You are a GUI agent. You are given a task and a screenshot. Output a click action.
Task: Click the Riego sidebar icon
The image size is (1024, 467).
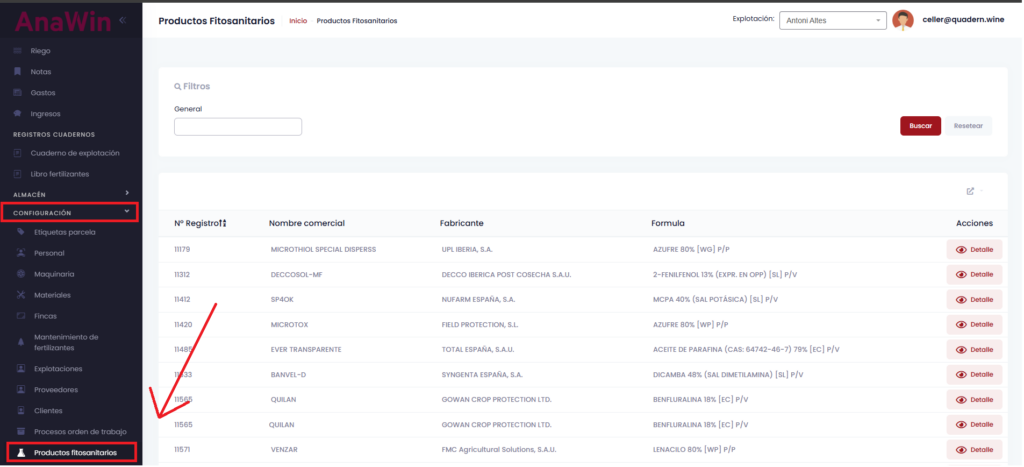tap(18, 51)
